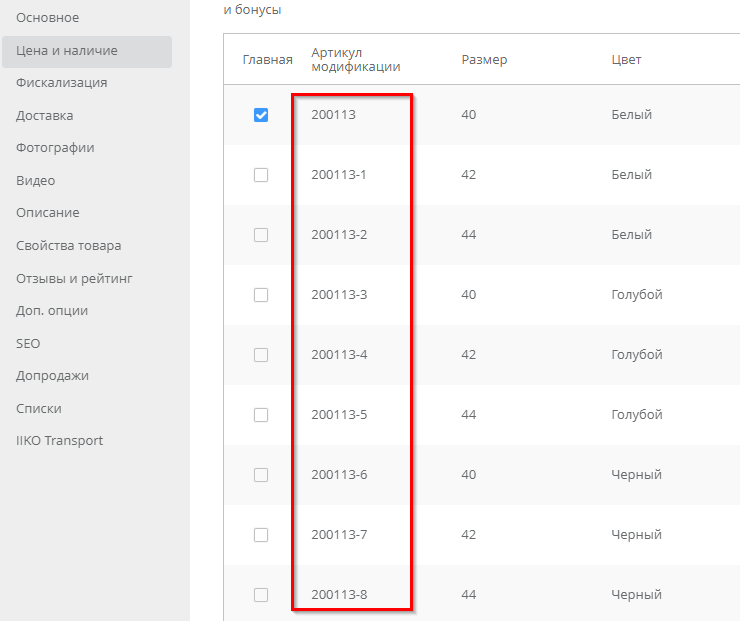Select checkbox for modification 200113-3

(261, 295)
